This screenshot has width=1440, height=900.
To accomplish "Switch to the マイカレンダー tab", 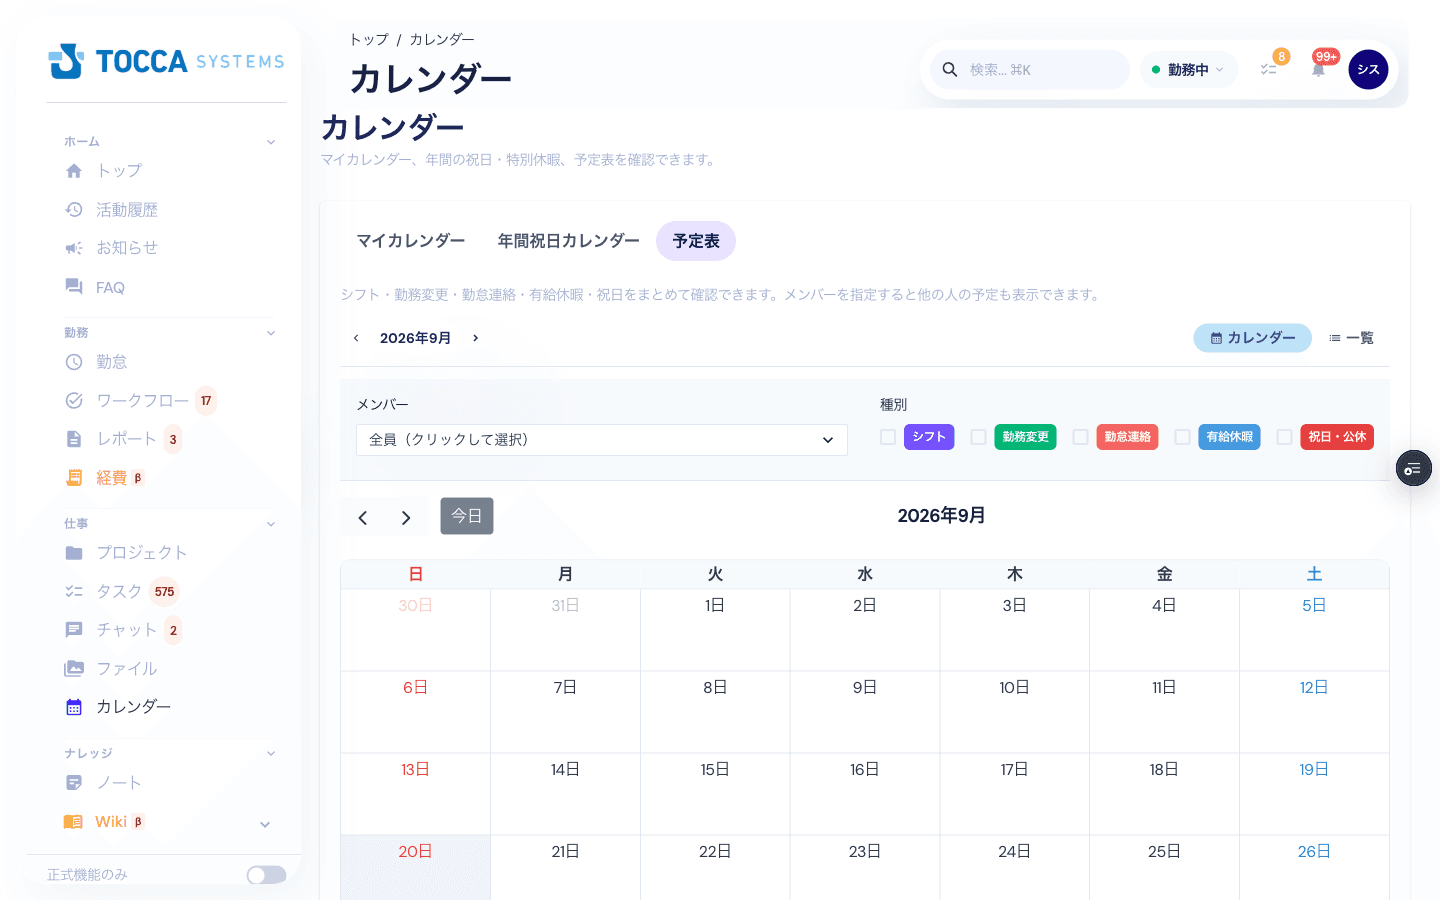I will point(411,241).
